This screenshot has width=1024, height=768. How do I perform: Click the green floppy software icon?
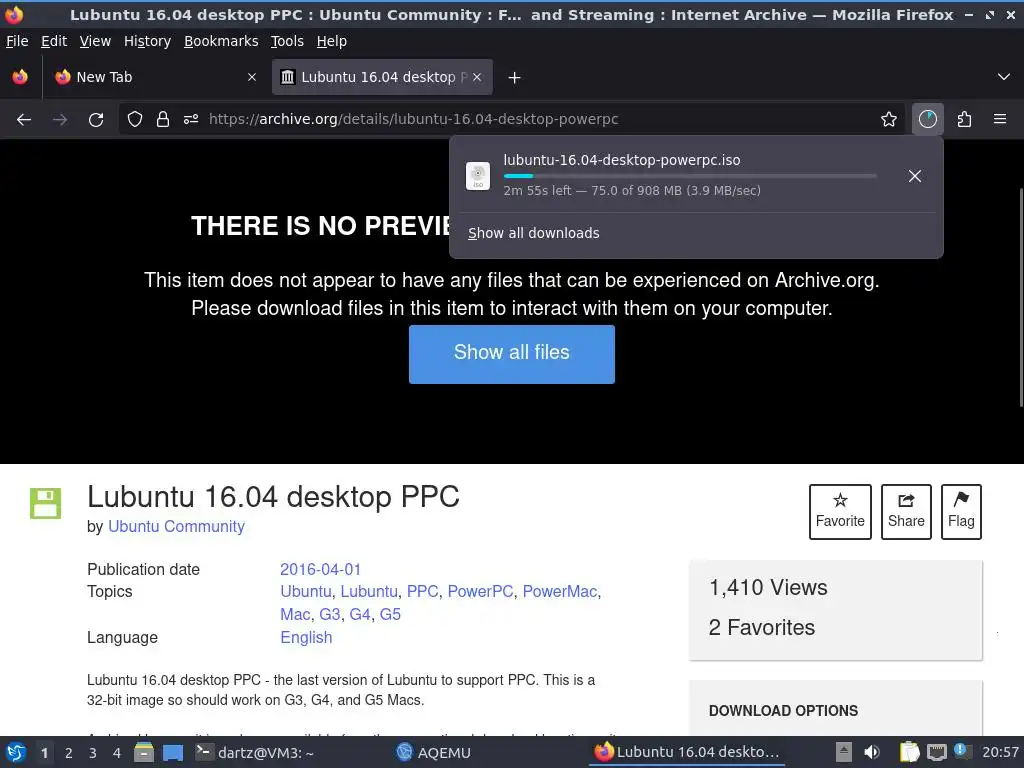click(46, 504)
